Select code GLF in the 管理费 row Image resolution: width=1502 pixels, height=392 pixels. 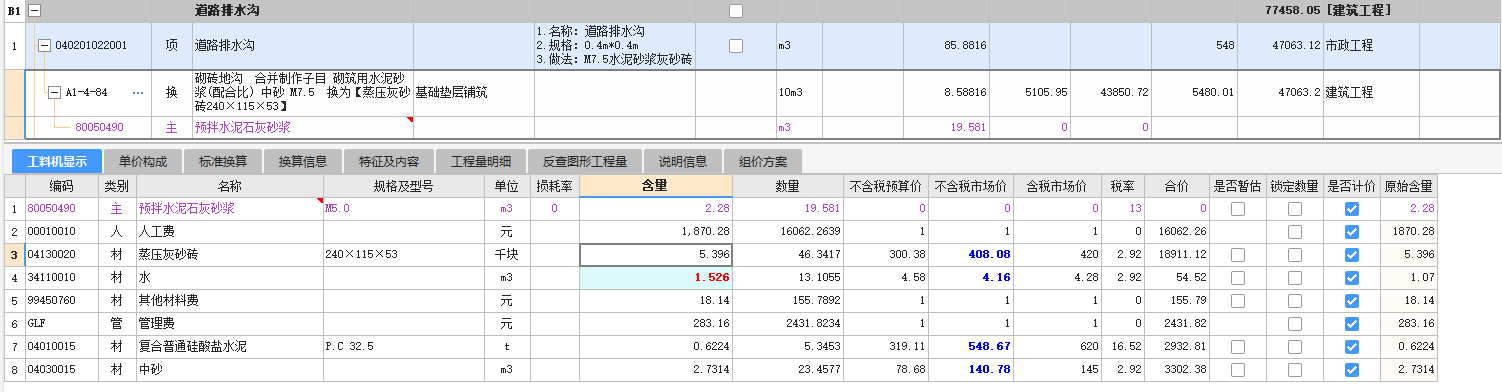point(62,324)
